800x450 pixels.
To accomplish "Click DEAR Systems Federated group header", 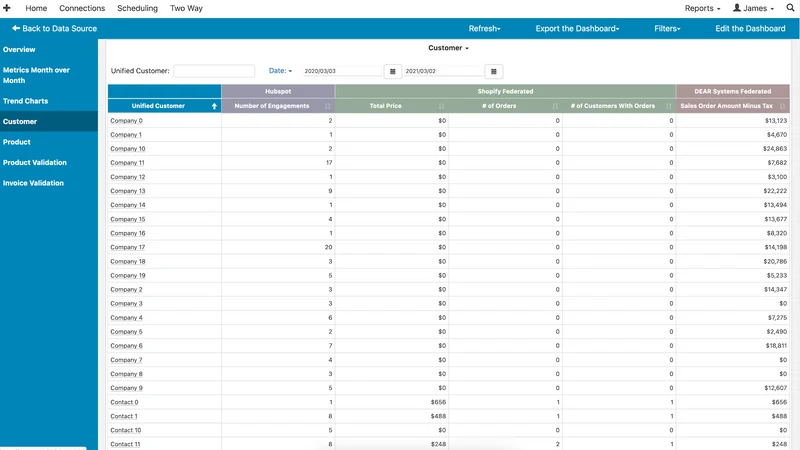I will pos(733,91).
